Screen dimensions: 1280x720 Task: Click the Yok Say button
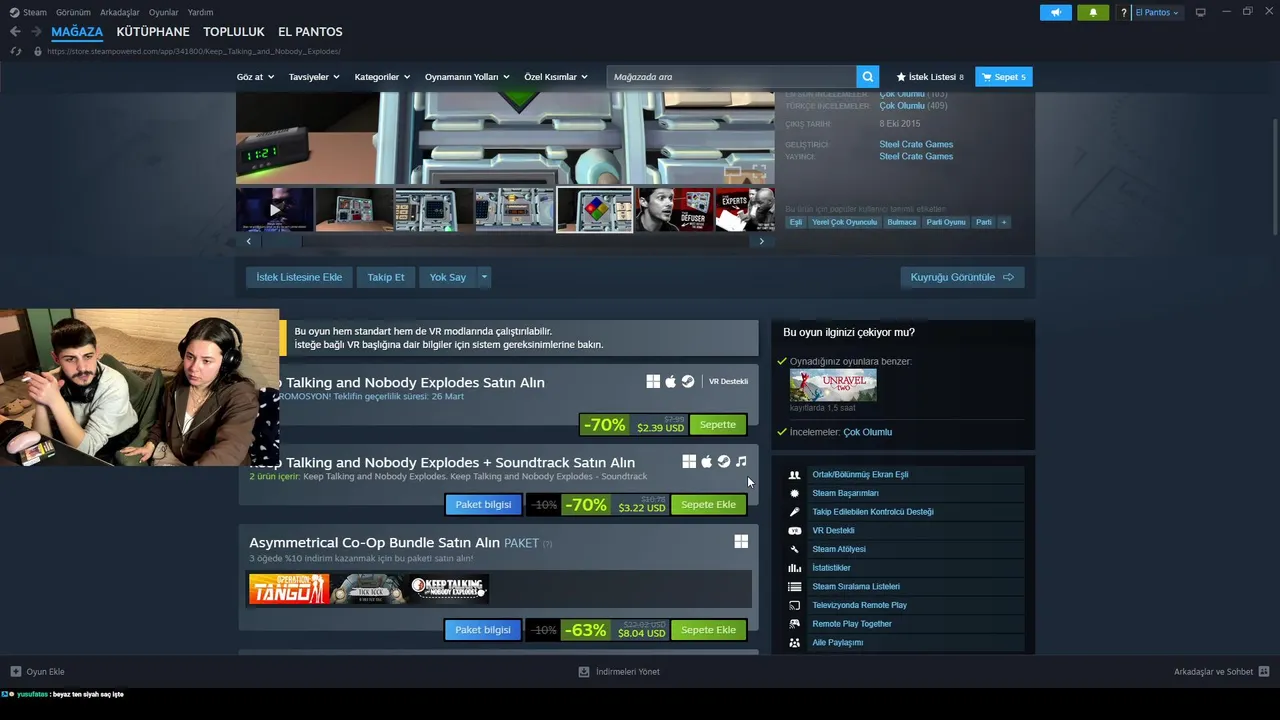click(x=448, y=277)
